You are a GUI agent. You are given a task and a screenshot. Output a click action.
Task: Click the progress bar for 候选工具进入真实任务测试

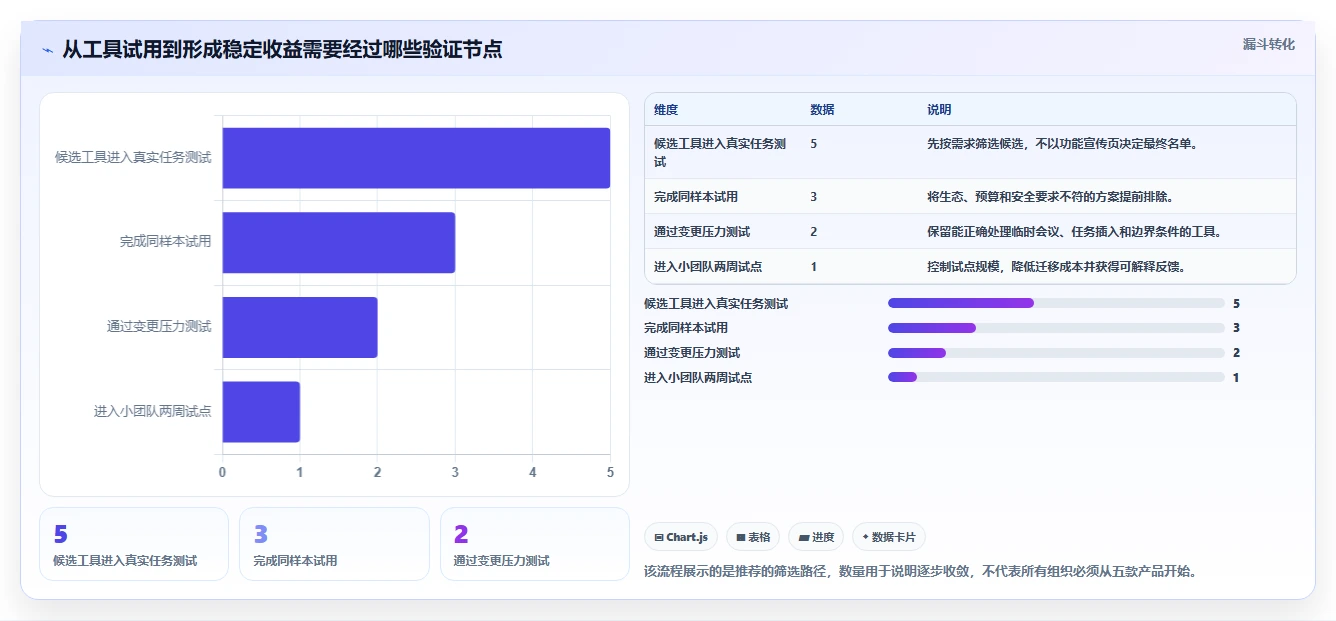1056,303
